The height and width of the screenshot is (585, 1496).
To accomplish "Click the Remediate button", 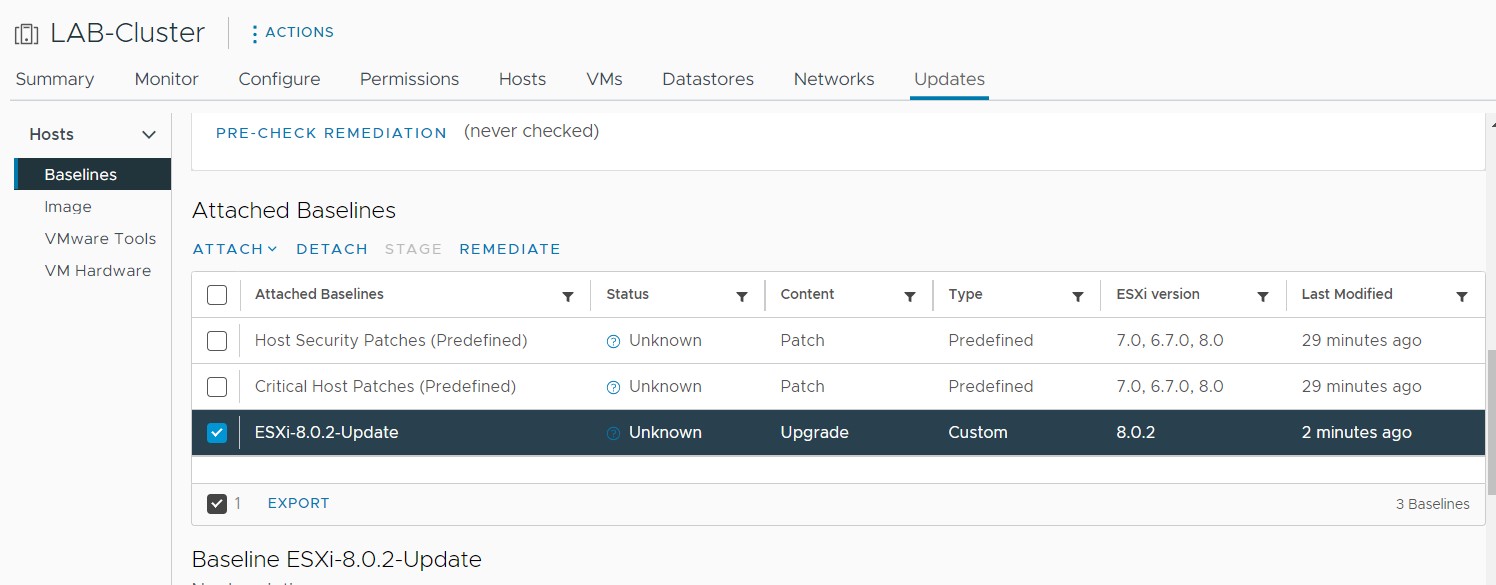I will [510, 249].
